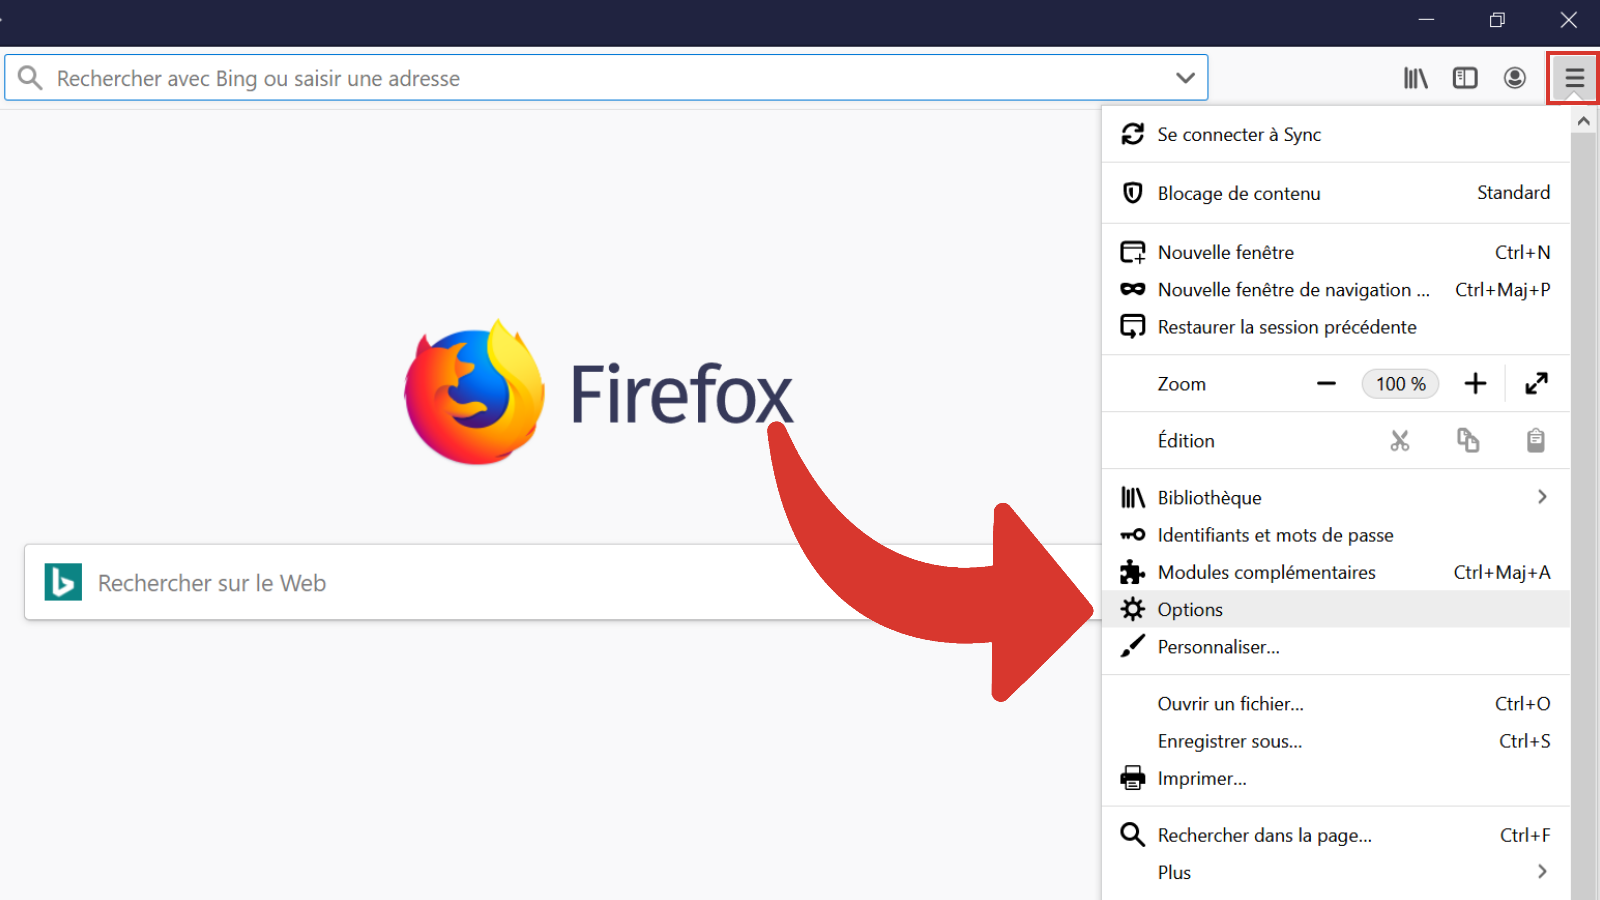The image size is (1600, 900).
Task: Open Options from the menu
Action: point(1189,609)
